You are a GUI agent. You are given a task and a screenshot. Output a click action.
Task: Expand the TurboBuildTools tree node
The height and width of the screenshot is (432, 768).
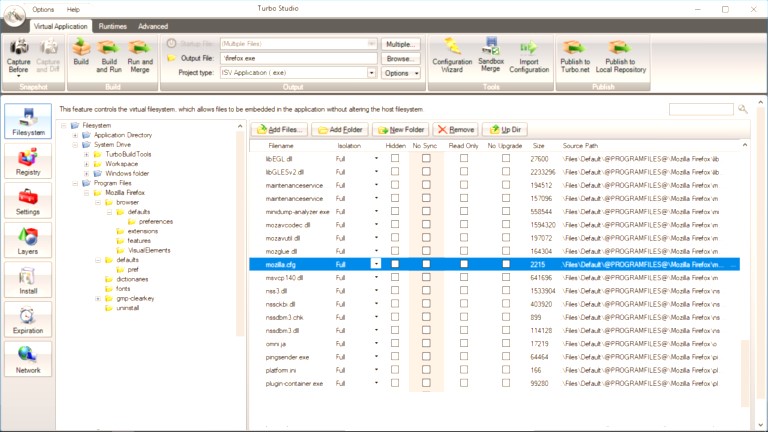(x=86, y=154)
